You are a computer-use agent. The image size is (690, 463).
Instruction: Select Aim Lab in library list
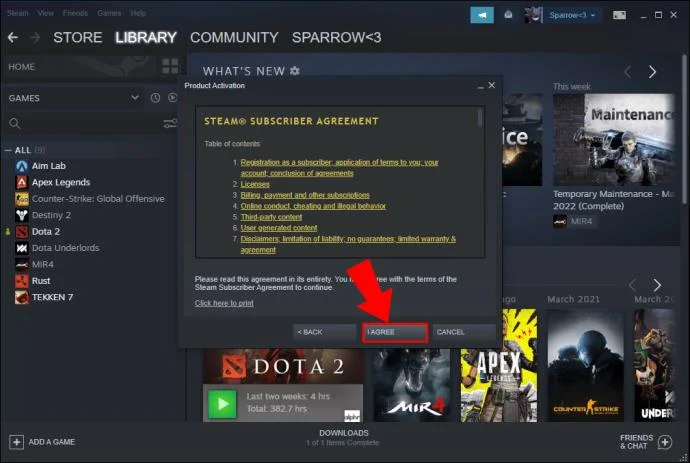click(x=48, y=166)
